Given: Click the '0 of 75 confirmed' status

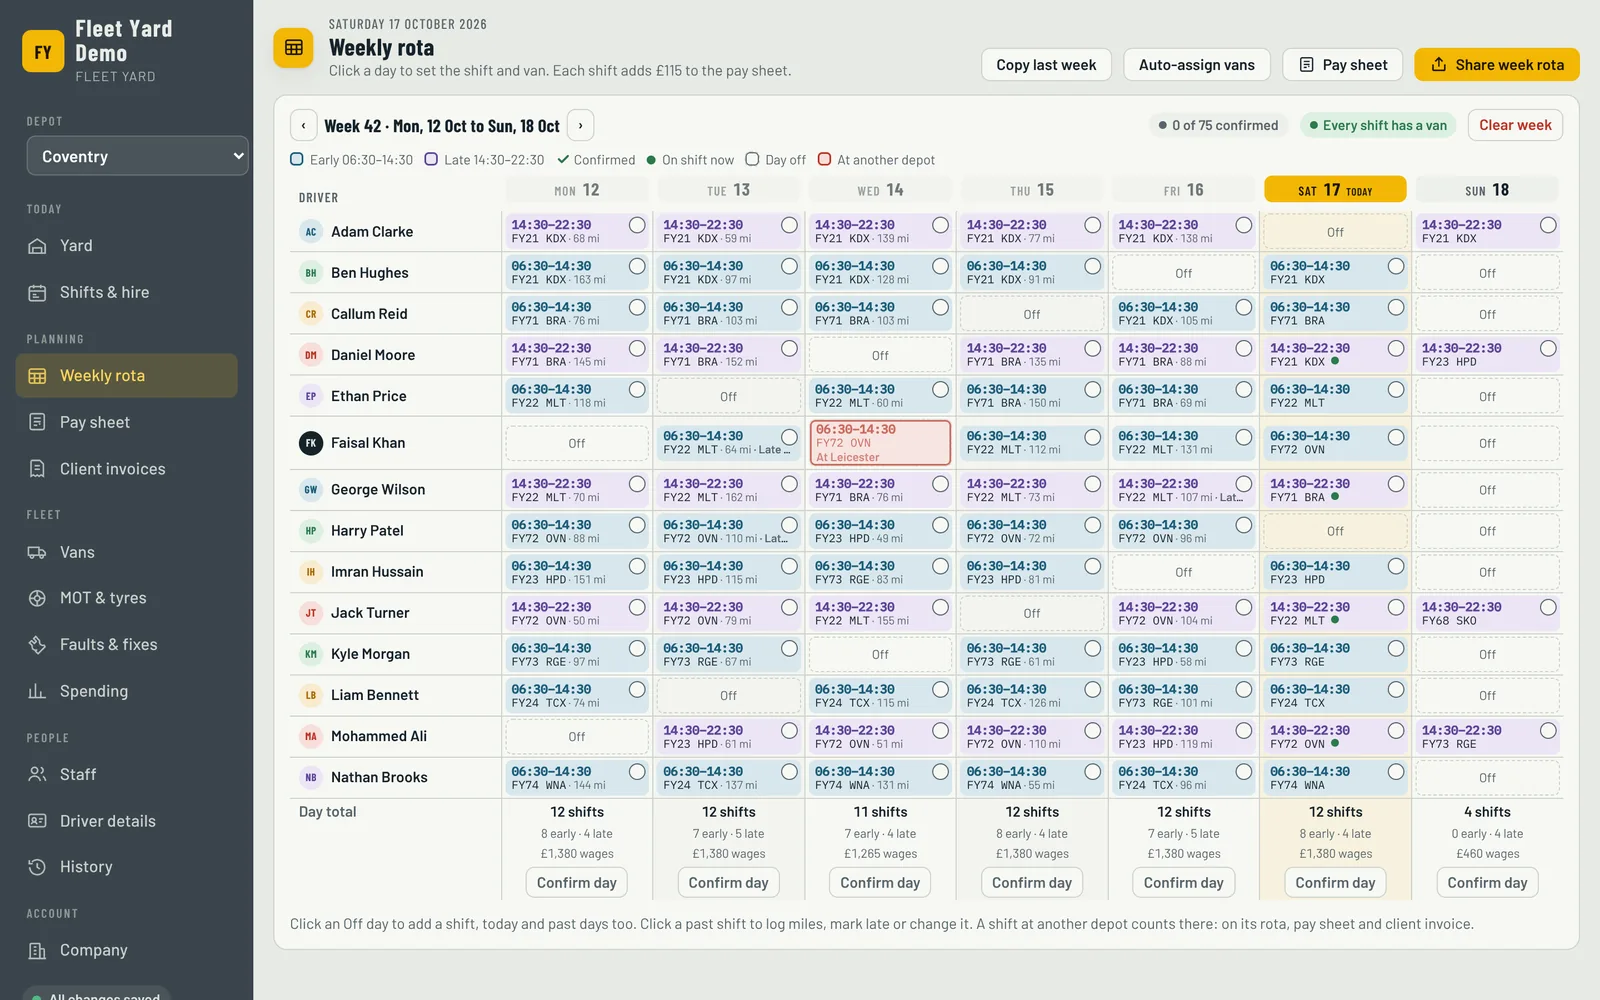Looking at the screenshot, I should point(1218,125).
